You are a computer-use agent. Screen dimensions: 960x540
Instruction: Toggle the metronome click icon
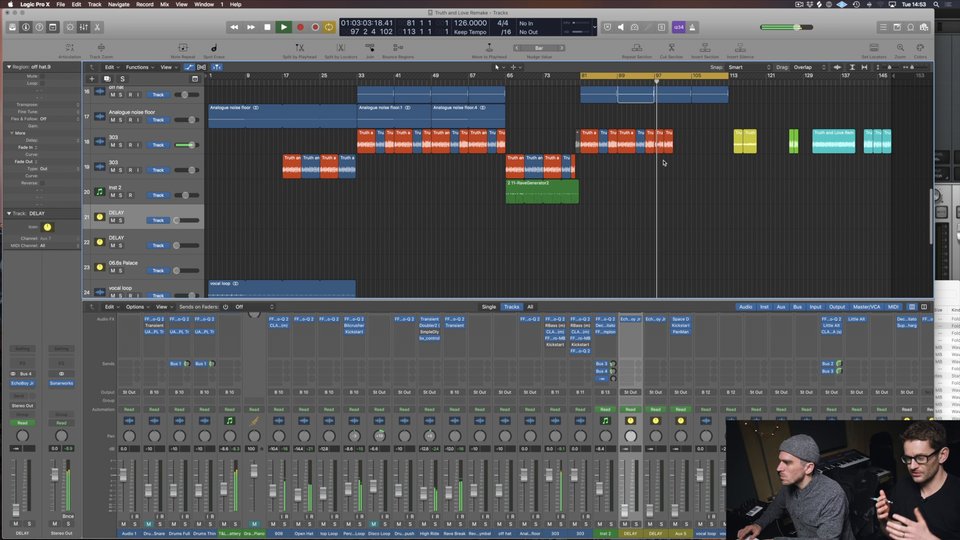click(692, 27)
